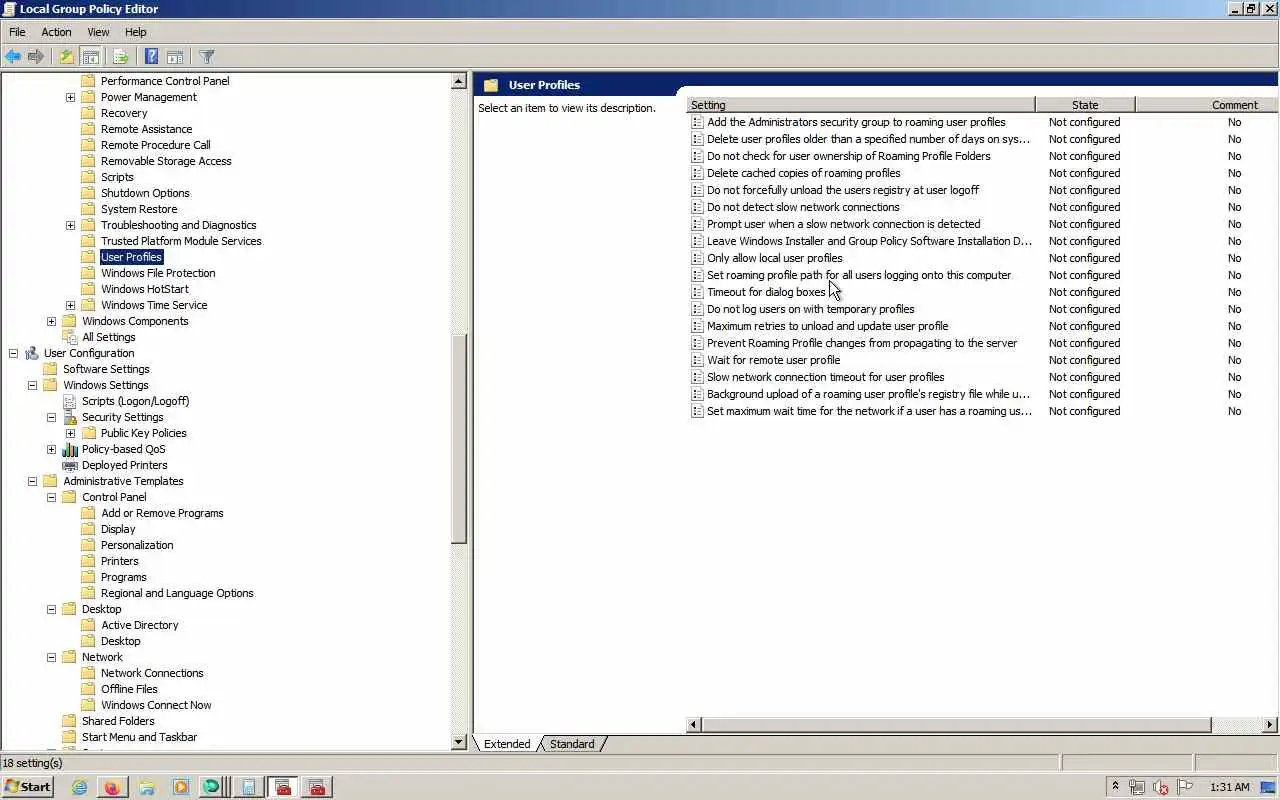Click the Back arrow toolbar icon
The width and height of the screenshot is (1280, 800).
[x=13, y=57]
